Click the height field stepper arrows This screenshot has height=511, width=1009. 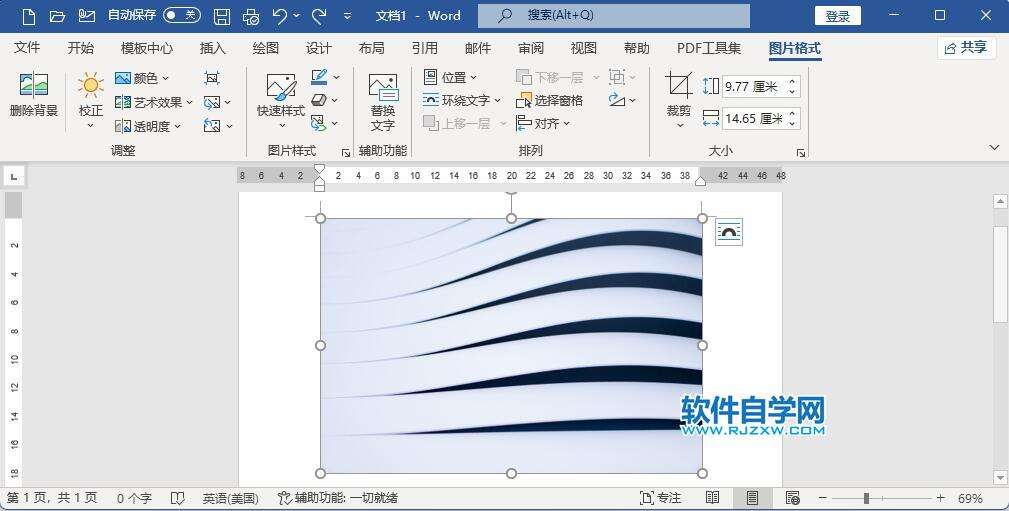[793, 86]
